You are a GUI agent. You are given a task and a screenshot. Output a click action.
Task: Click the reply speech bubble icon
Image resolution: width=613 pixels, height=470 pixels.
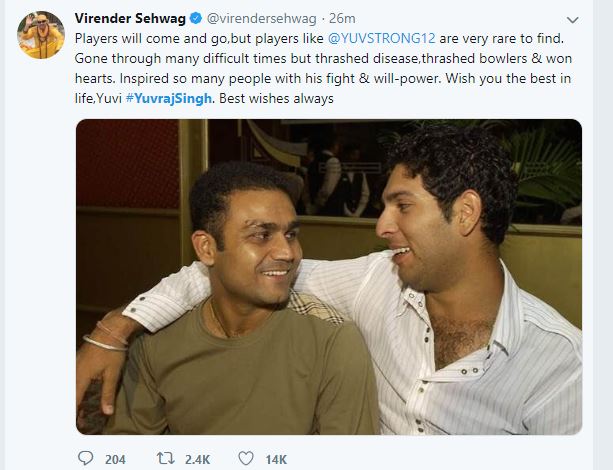click(x=85, y=459)
